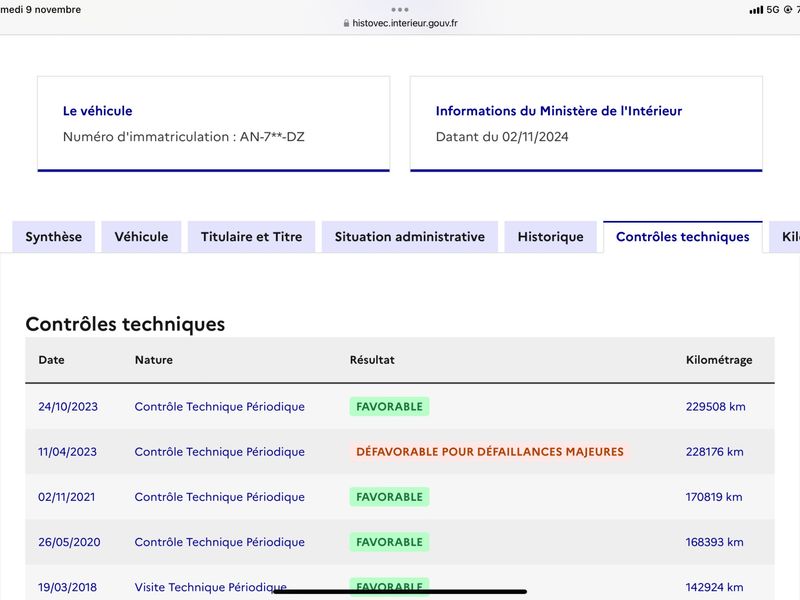The width and height of the screenshot is (800, 600).
Task: Go to the Historique tab
Action: 551,237
